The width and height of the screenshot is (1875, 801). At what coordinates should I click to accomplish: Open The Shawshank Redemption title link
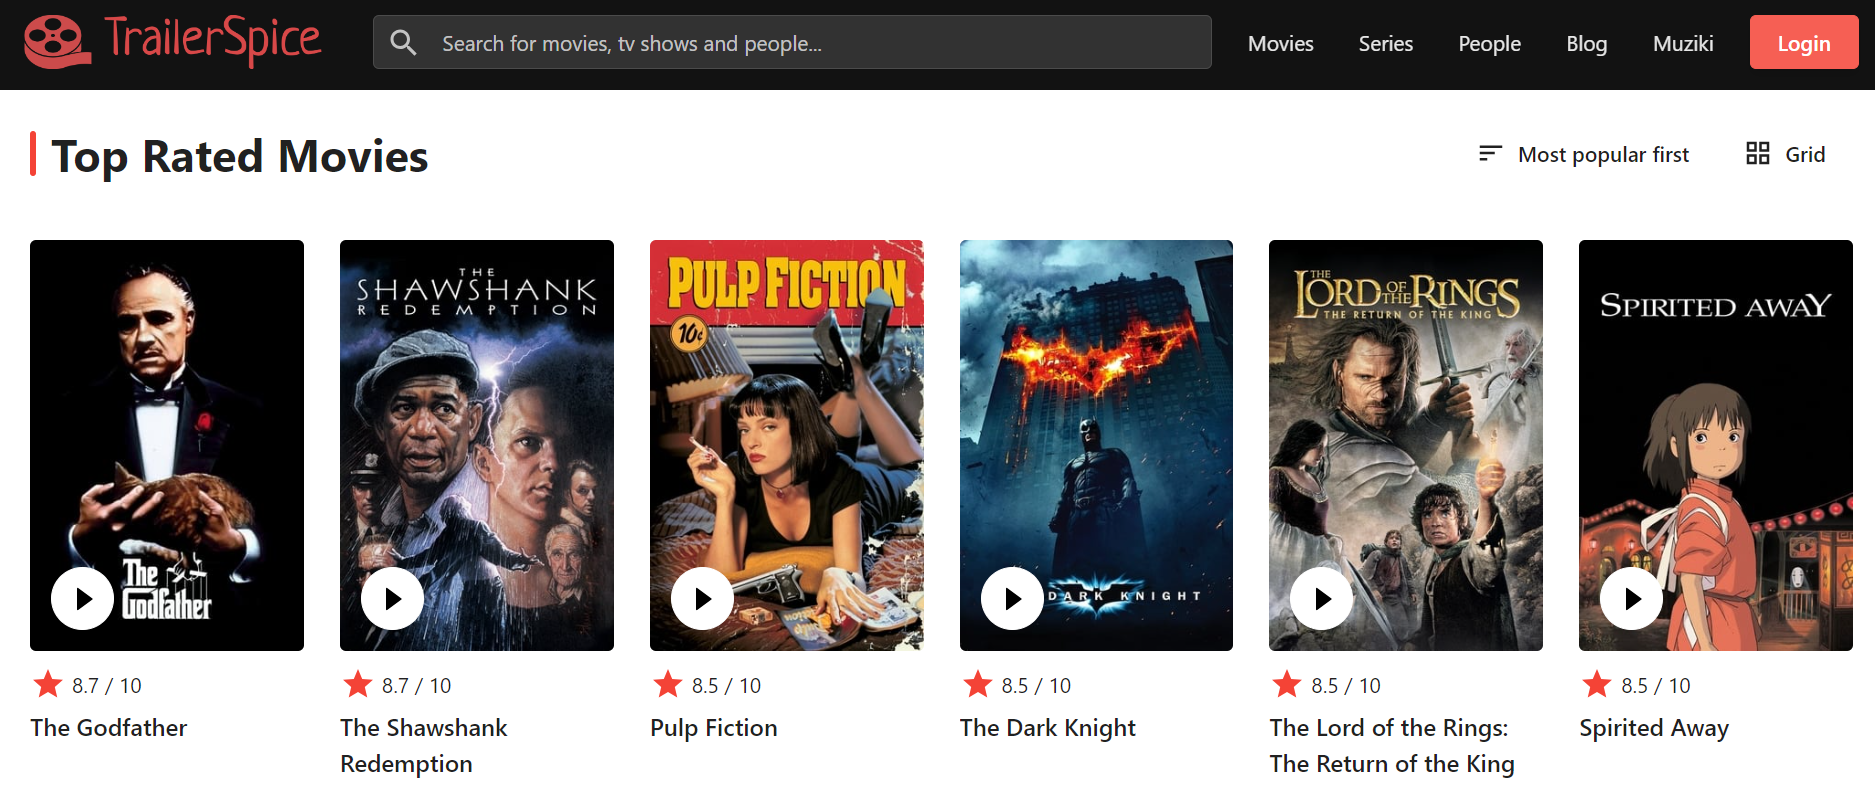pyautogui.click(x=424, y=746)
